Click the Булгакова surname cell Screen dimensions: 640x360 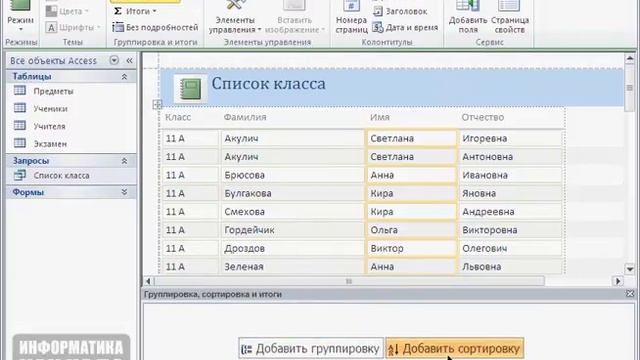pyautogui.click(x=292, y=193)
